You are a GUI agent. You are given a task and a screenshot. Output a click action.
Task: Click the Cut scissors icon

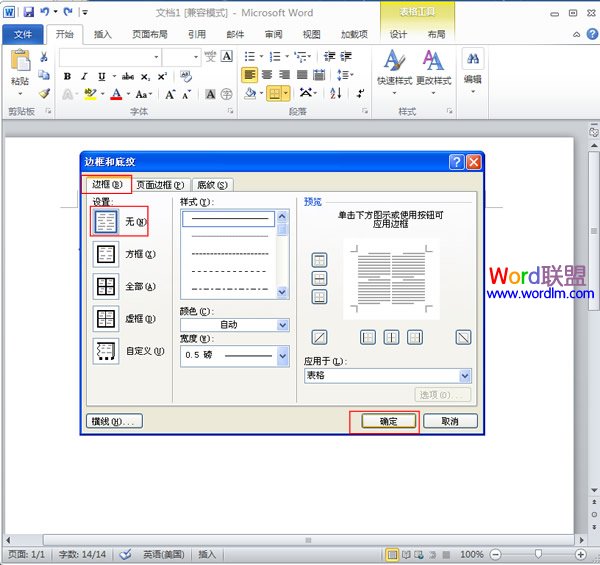[x=44, y=57]
